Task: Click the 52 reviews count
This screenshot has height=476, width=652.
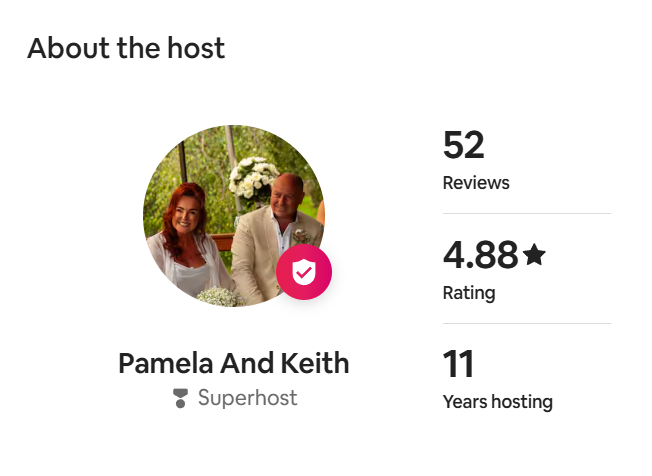Action: point(463,146)
